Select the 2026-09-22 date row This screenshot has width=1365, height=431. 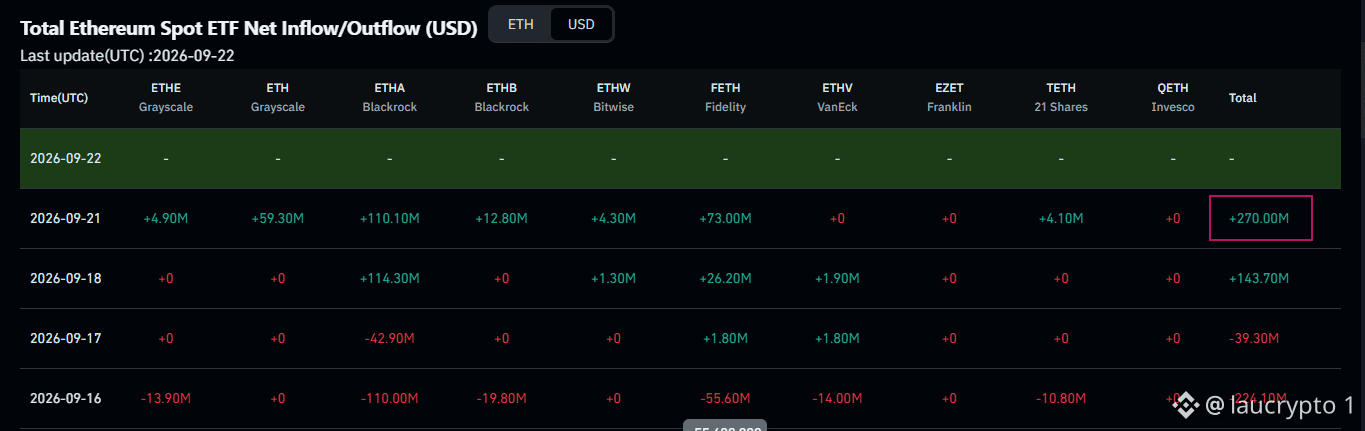tap(680, 158)
